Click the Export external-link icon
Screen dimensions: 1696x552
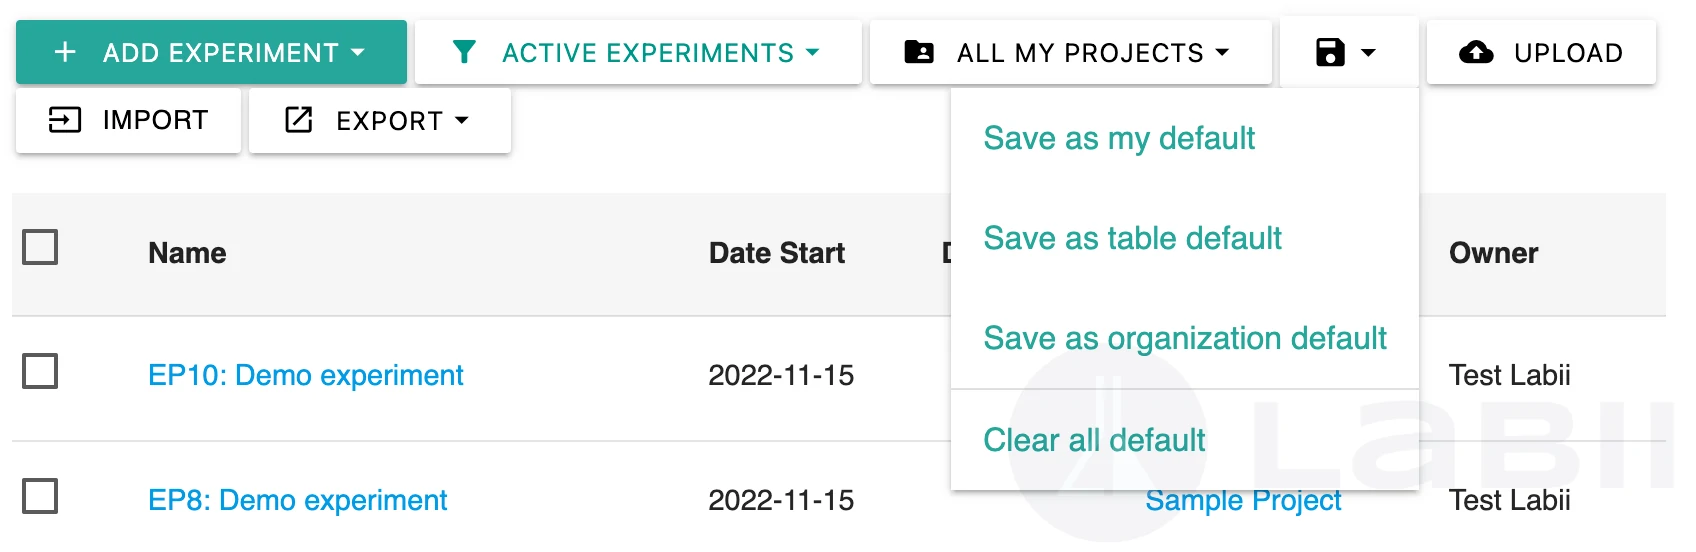point(299,120)
